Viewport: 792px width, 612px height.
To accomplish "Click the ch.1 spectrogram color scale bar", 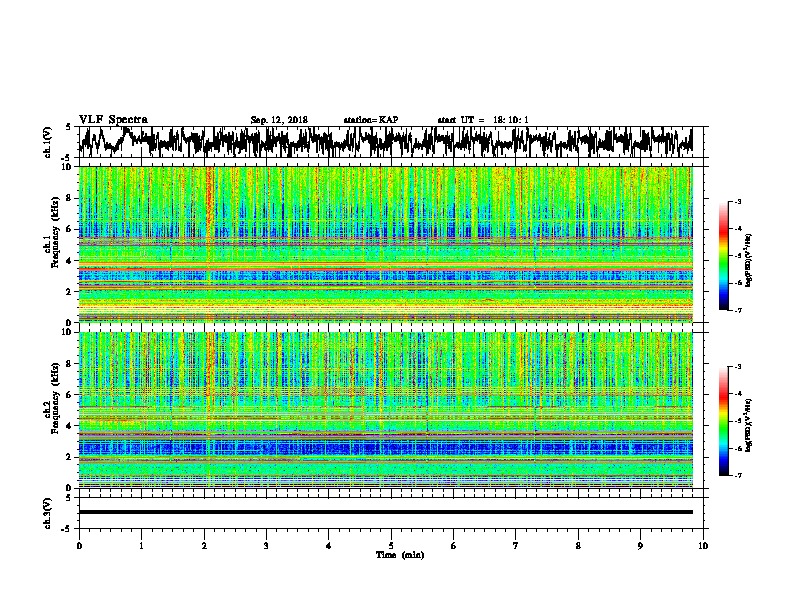I will tap(723, 256).
